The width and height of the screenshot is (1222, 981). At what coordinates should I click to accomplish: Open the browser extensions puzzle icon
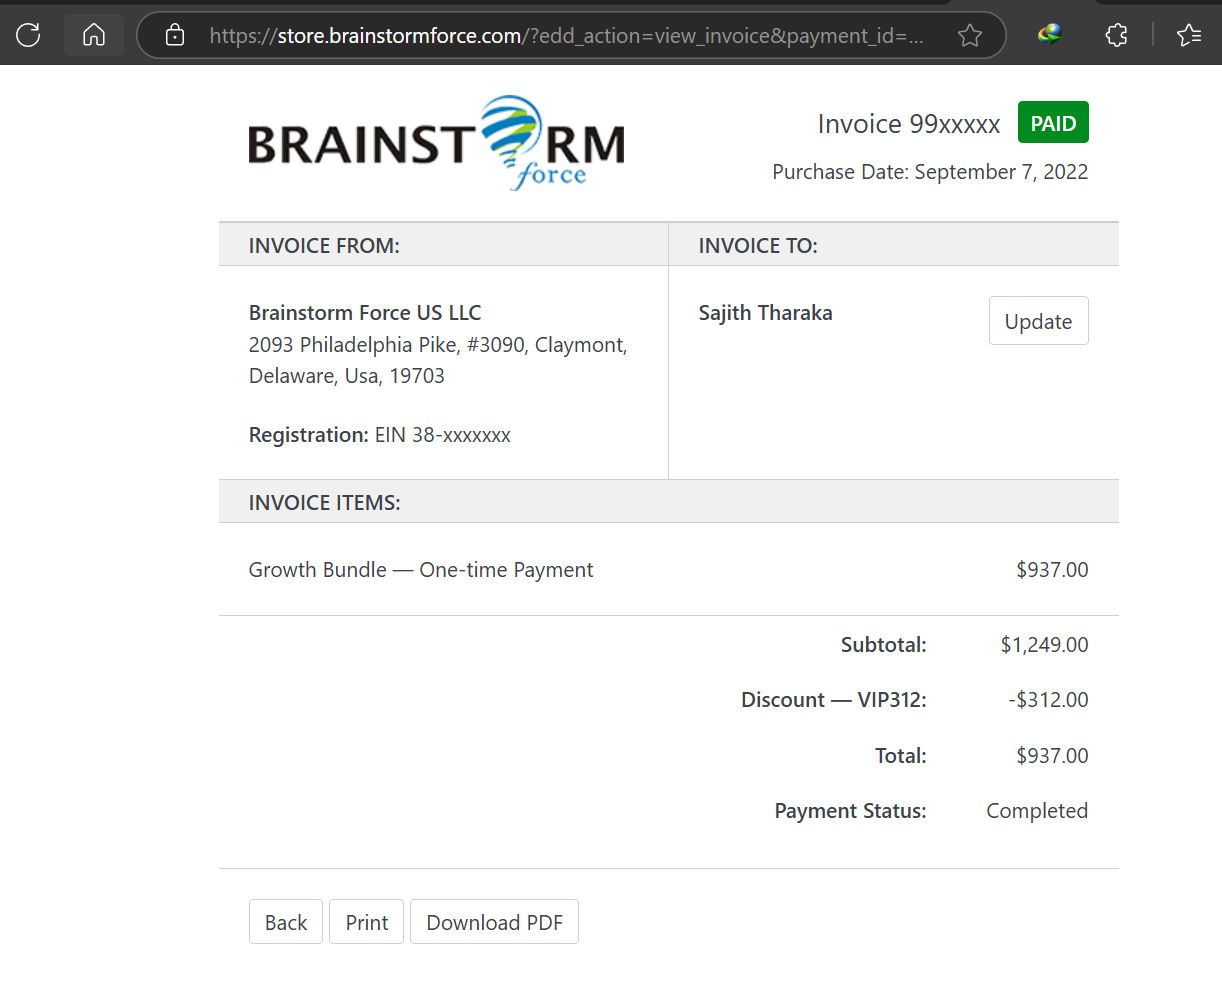click(1117, 35)
